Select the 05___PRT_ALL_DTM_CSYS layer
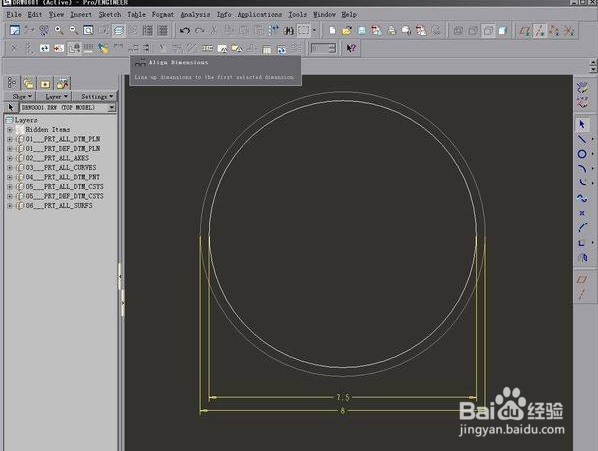 pos(64,186)
